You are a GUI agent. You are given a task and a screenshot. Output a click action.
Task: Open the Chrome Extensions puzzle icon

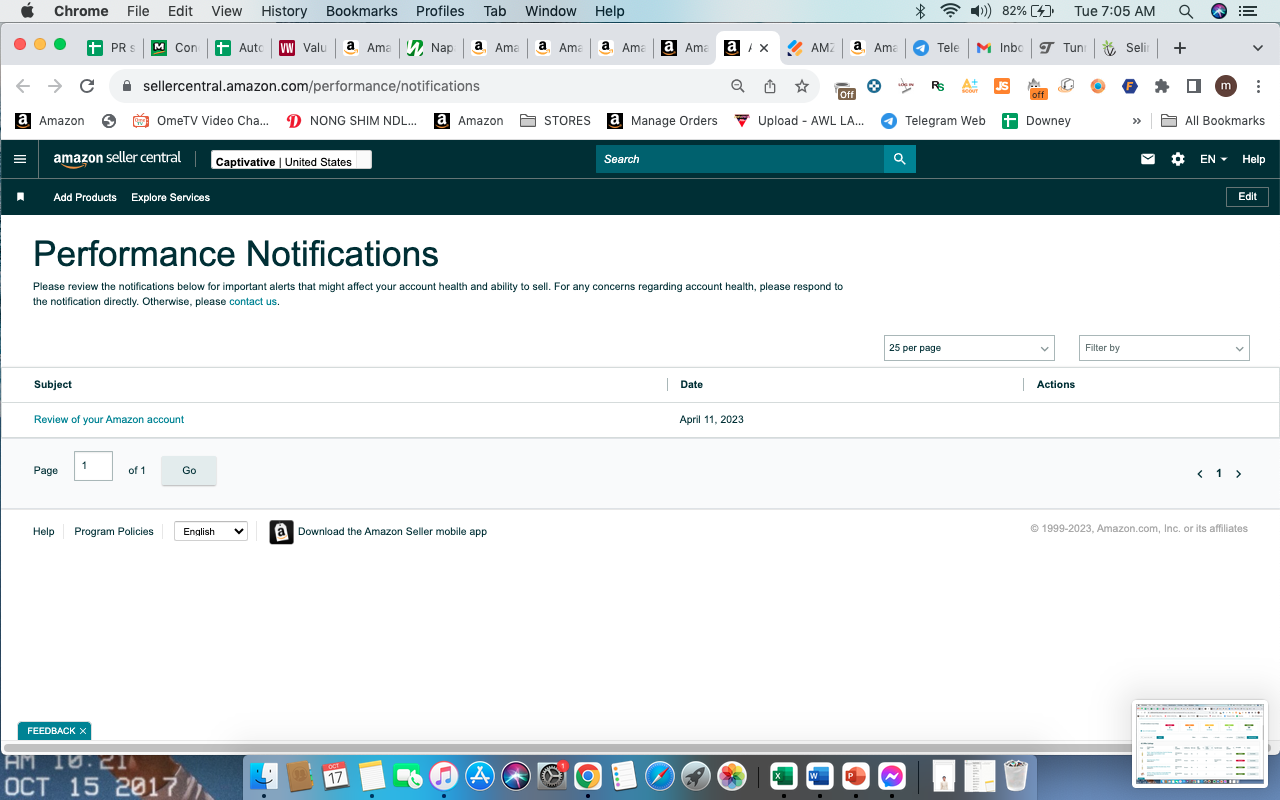point(1162,86)
